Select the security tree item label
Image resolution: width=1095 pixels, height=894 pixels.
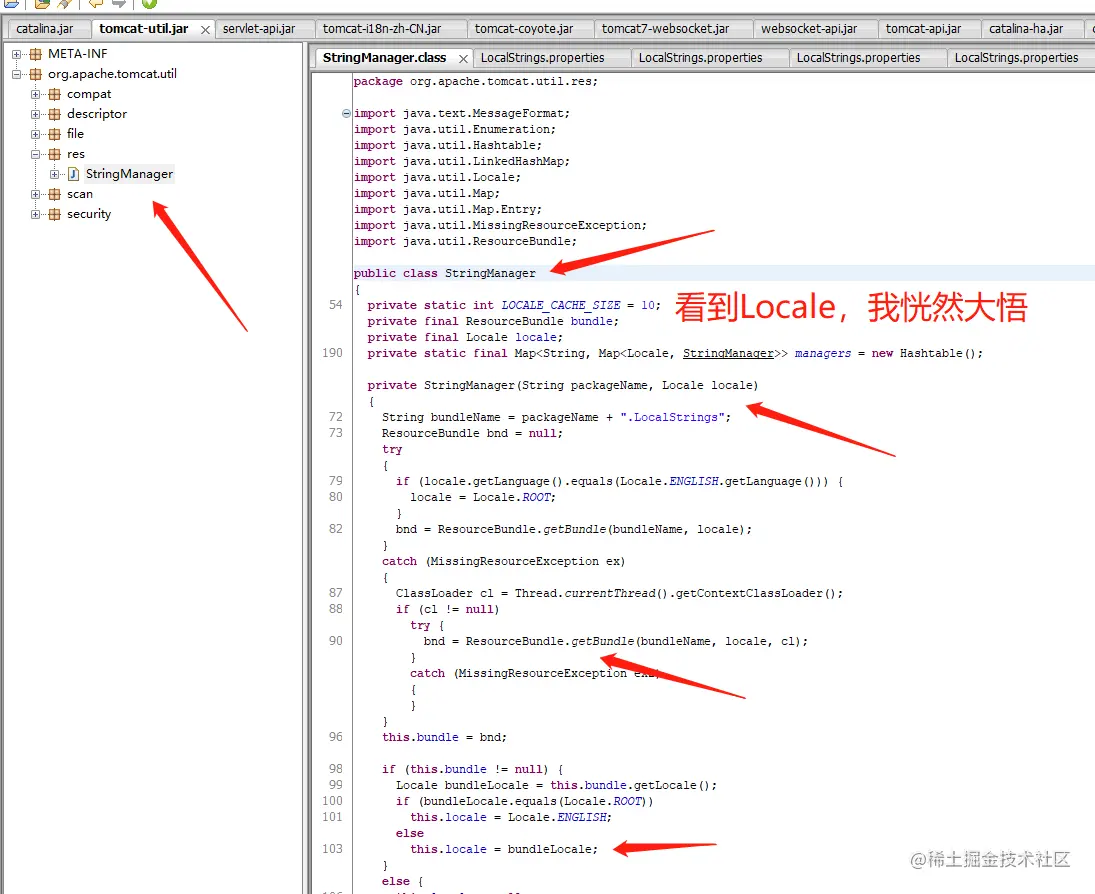click(89, 214)
